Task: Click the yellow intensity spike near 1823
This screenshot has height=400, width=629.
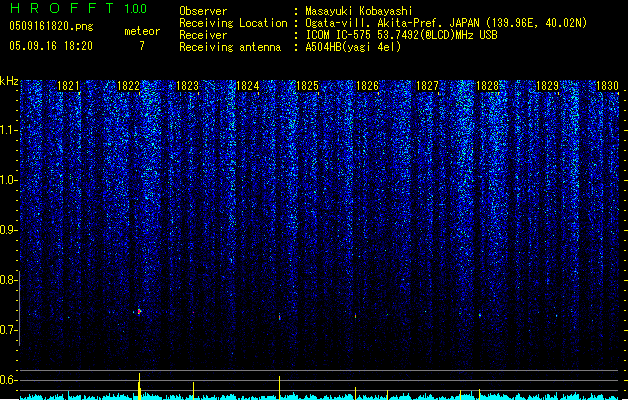Action: coord(193,391)
